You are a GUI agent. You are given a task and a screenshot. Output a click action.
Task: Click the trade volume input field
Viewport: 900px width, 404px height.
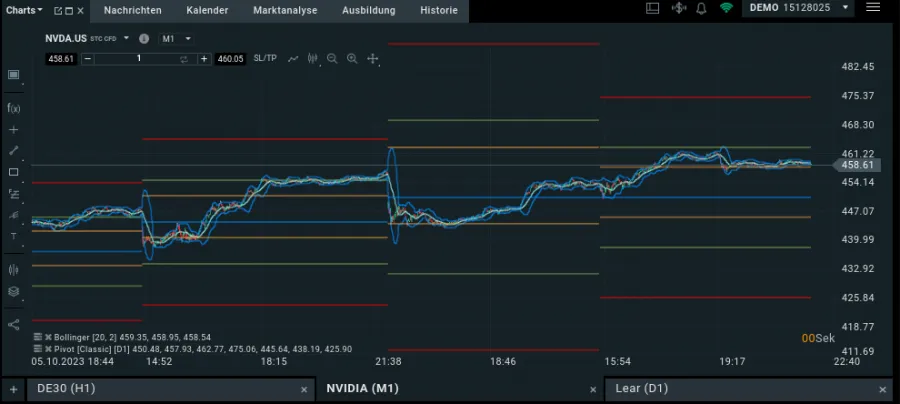(139, 59)
